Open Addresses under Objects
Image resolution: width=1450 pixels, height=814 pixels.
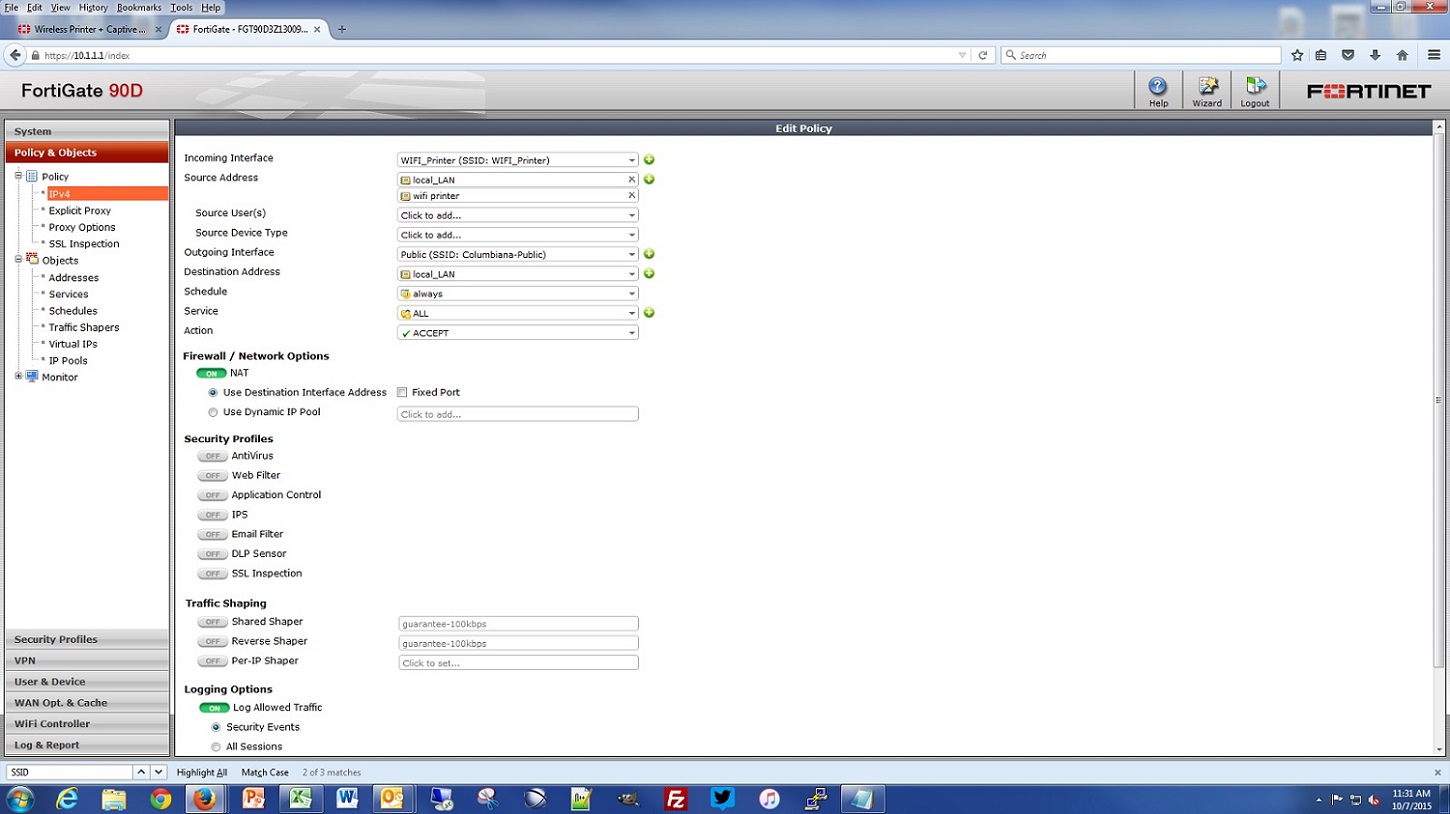tap(74, 278)
